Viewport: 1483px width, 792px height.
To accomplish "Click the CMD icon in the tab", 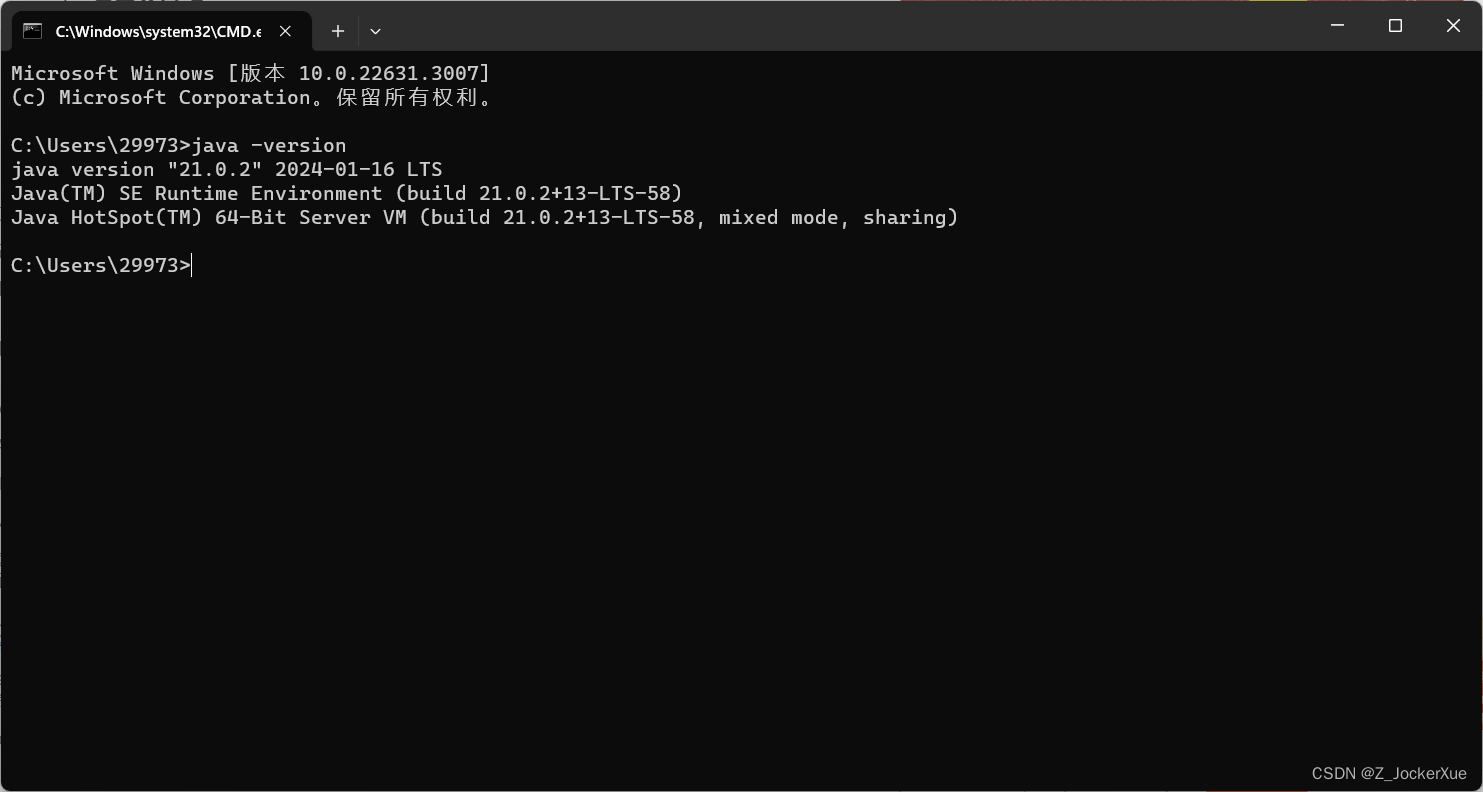I will point(33,31).
